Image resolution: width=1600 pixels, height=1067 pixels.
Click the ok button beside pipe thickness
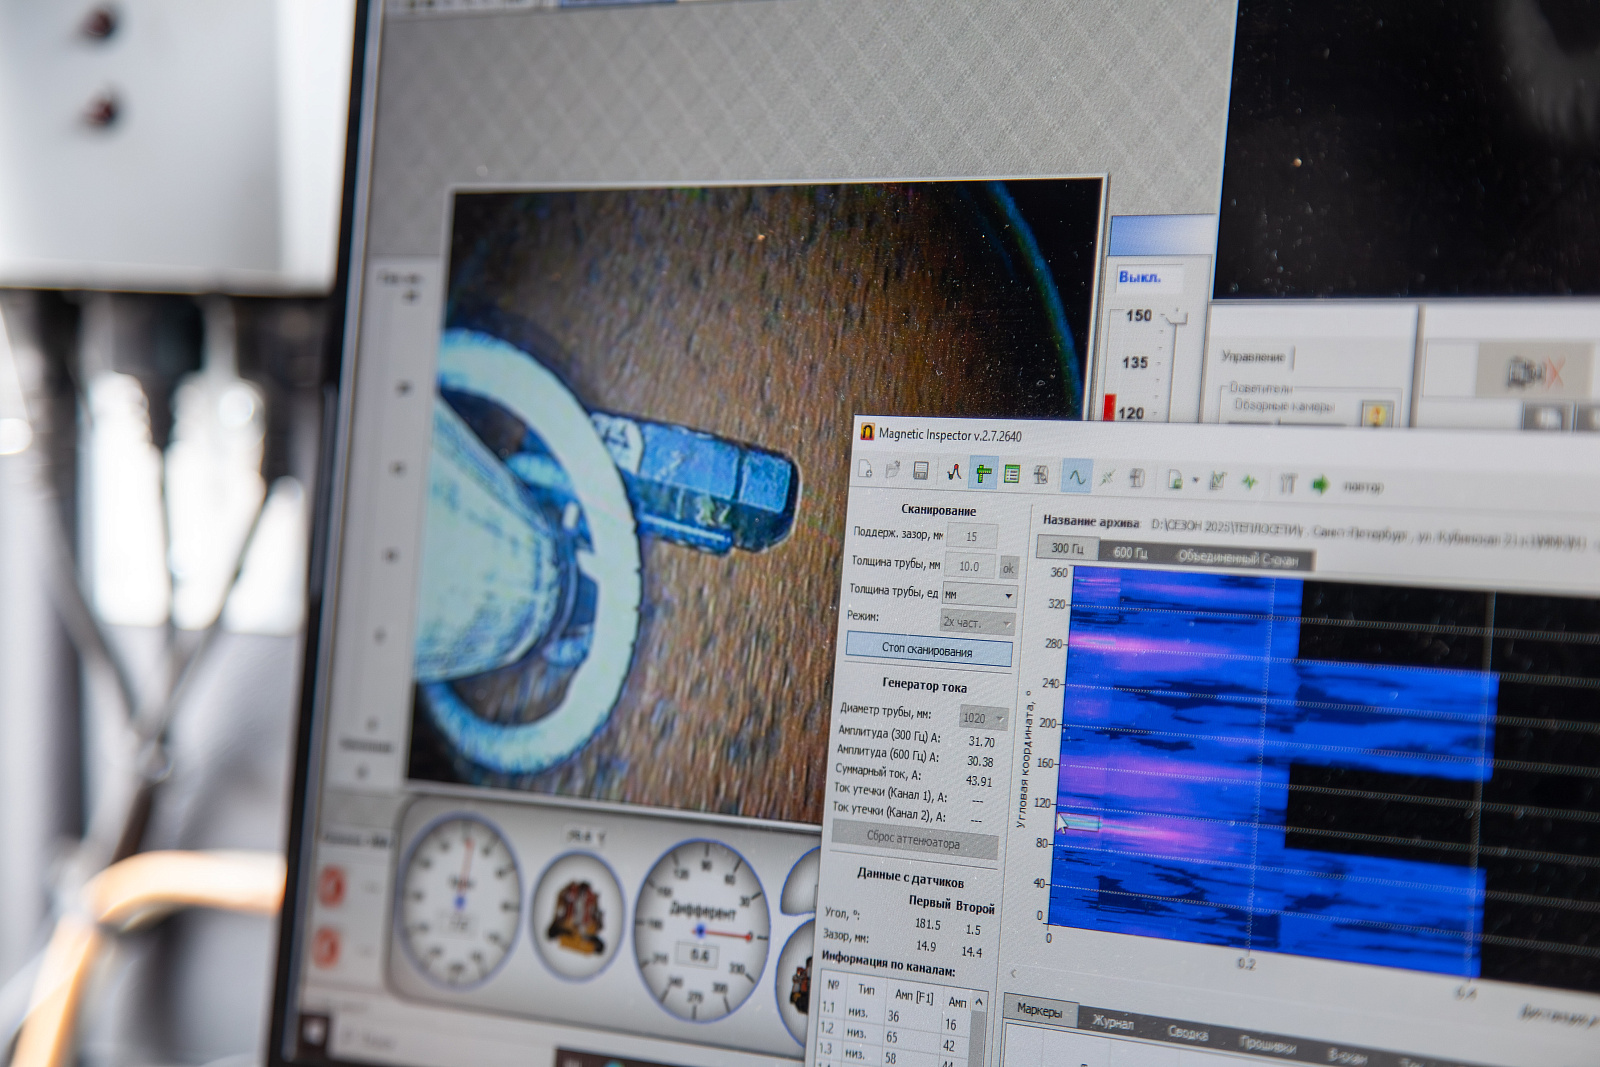(x=1008, y=568)
